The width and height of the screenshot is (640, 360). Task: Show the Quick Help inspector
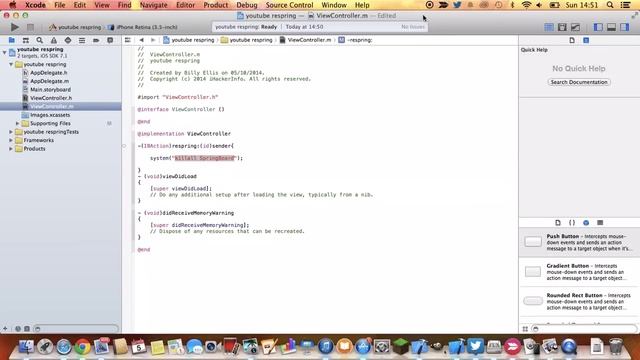586,40
